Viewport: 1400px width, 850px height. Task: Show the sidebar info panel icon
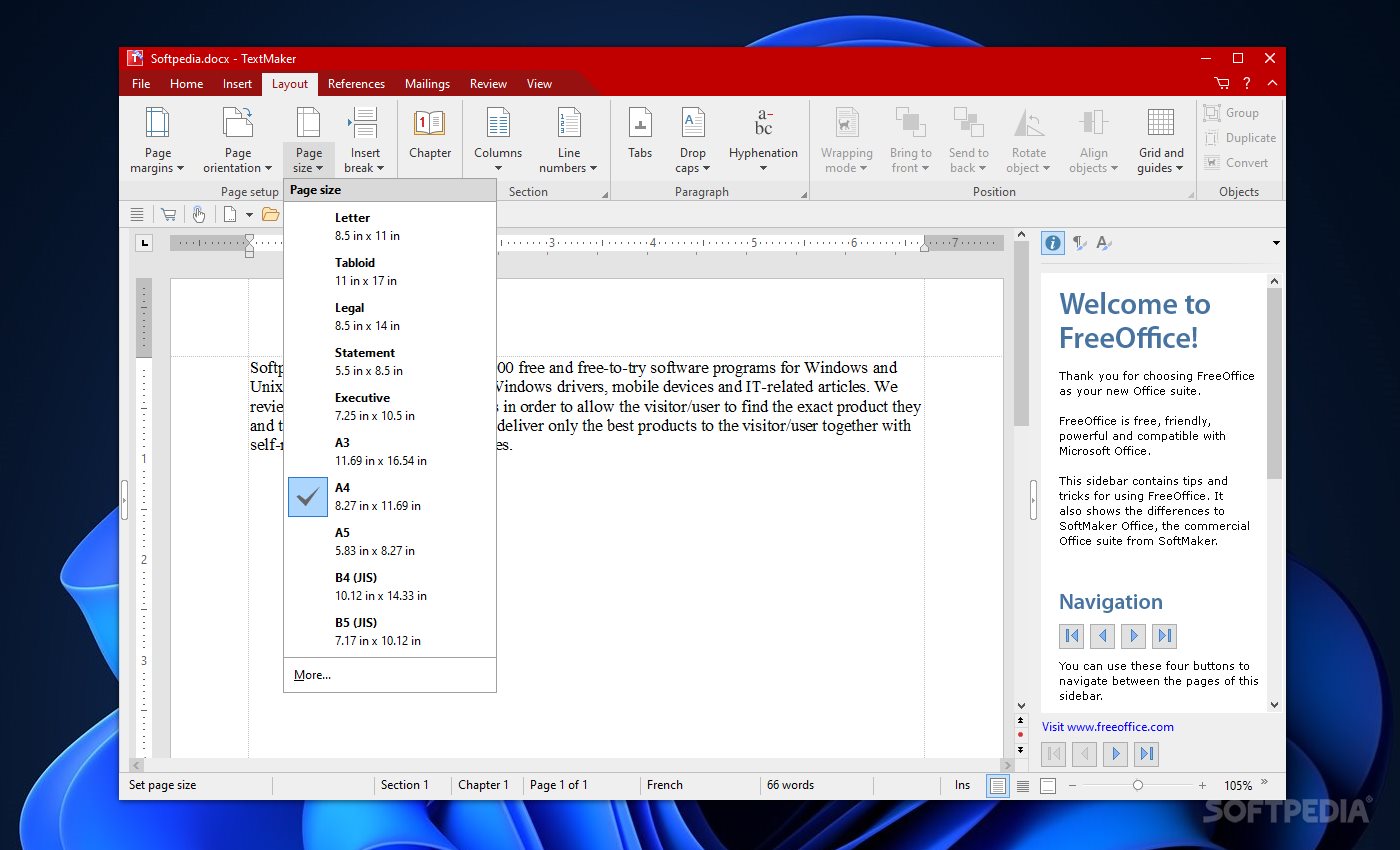pos(1053,242)
